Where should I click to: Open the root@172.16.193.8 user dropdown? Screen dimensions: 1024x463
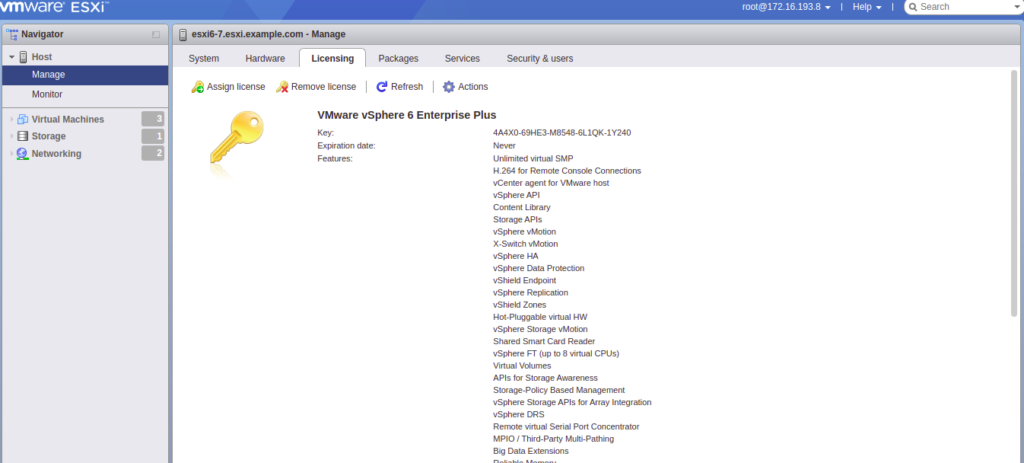[x=786, y=7]
